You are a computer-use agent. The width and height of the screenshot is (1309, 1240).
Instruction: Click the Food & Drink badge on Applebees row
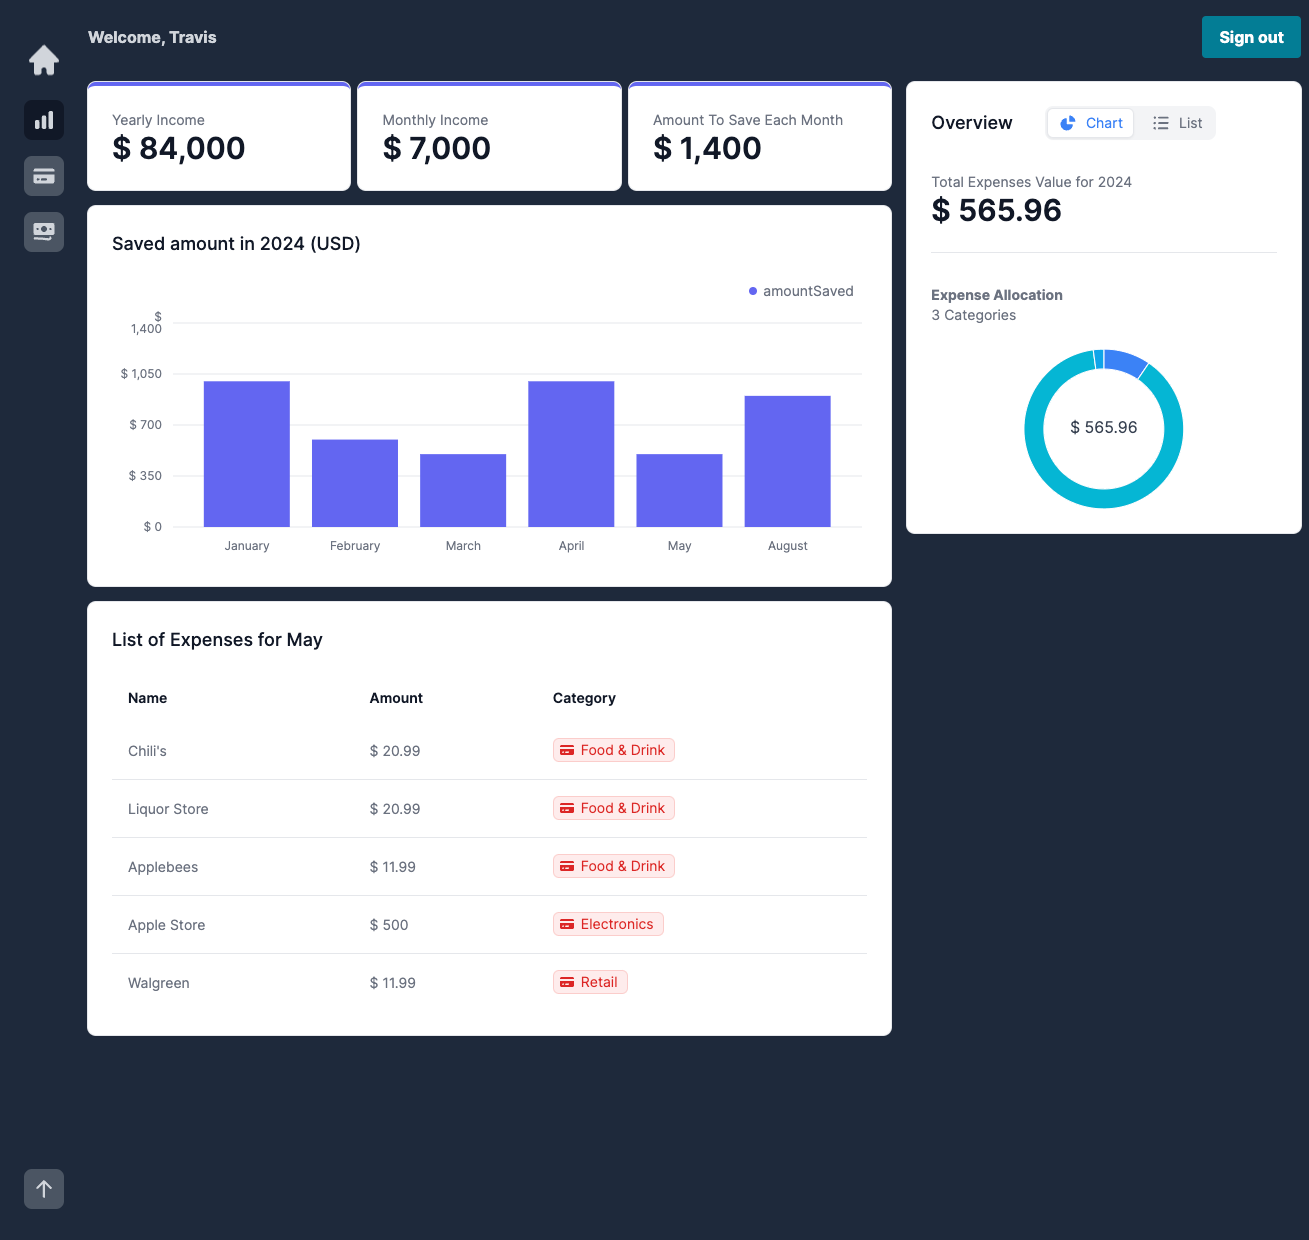tap(613, 866)
